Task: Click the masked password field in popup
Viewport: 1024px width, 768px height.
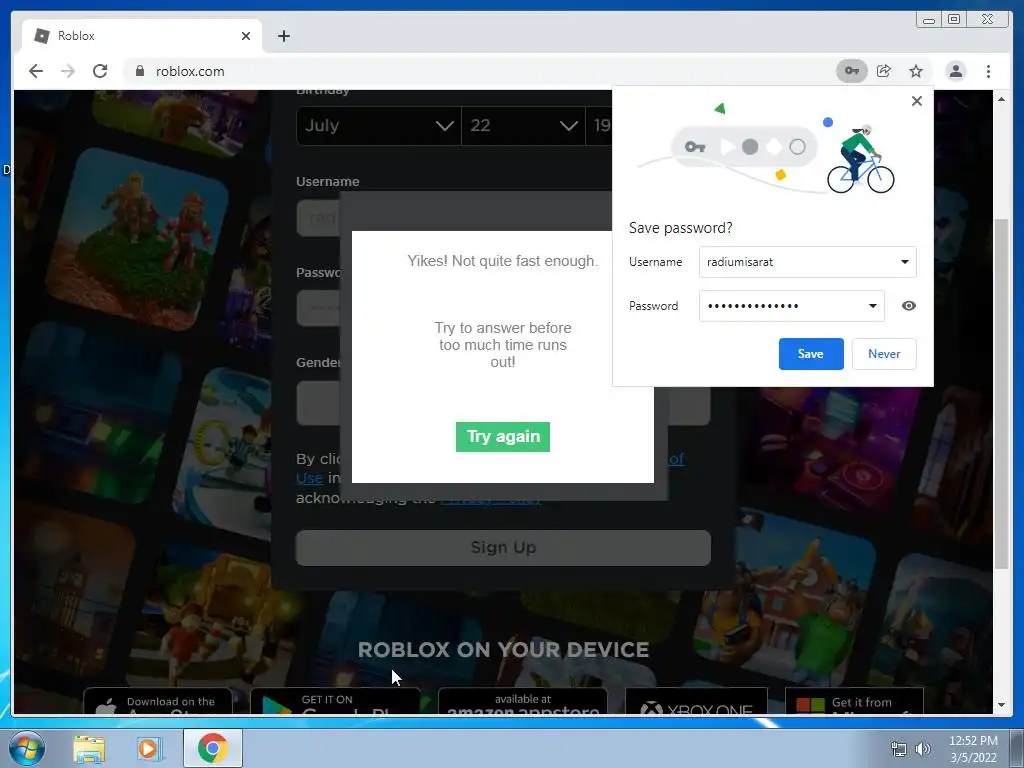Action: click(x=792, y=306)
